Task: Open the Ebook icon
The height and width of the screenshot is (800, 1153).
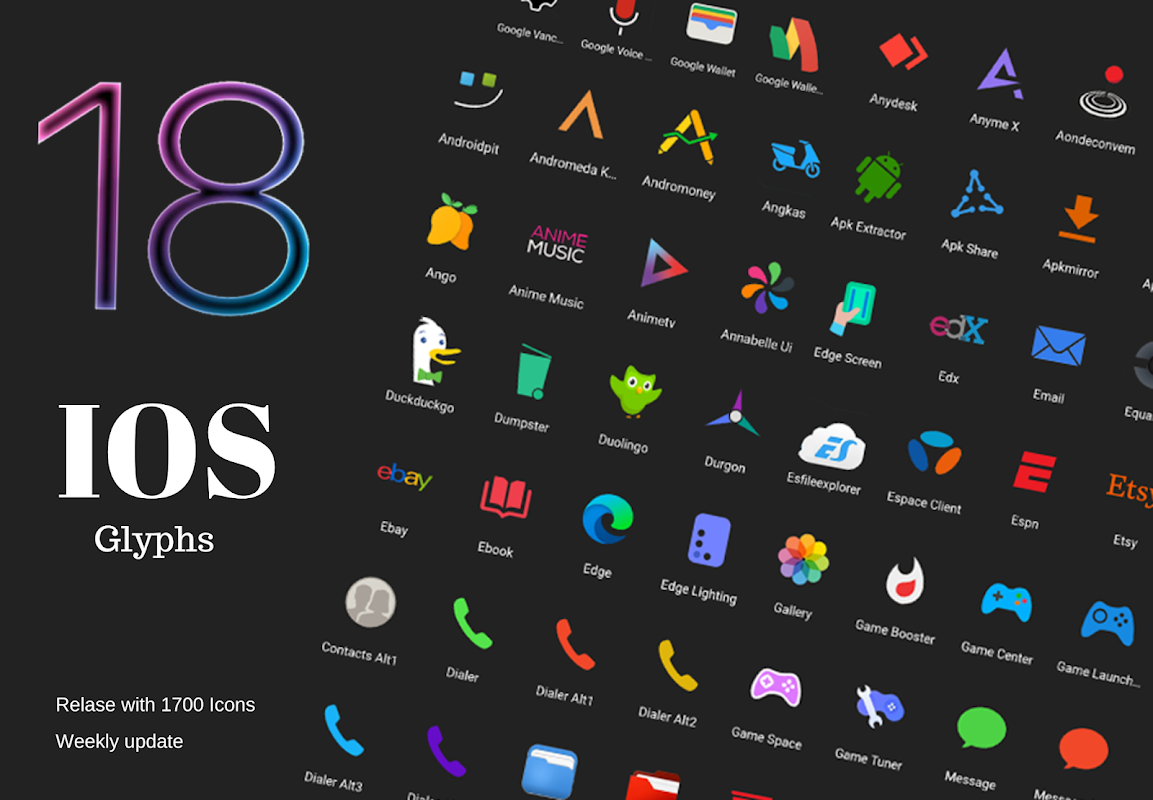Action: (505, 497)
